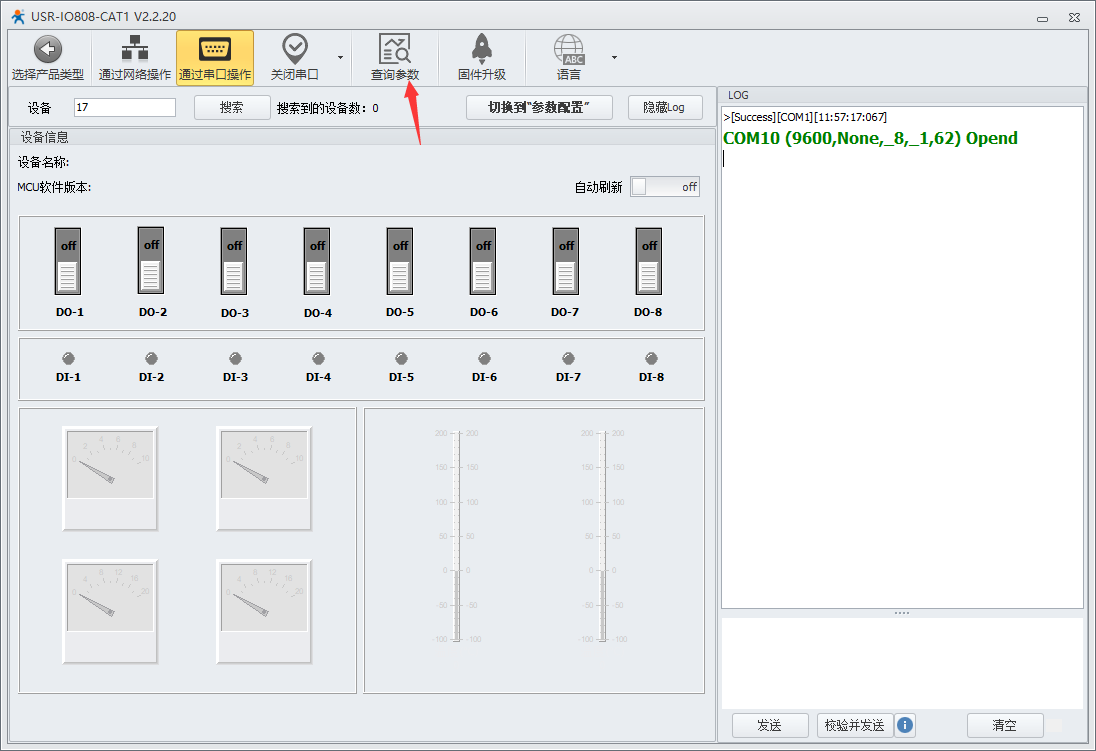The width and height of the screenshot is (1096, 751).
Task: Click the splitter handle below the log output
Action: tap(901, 612)
